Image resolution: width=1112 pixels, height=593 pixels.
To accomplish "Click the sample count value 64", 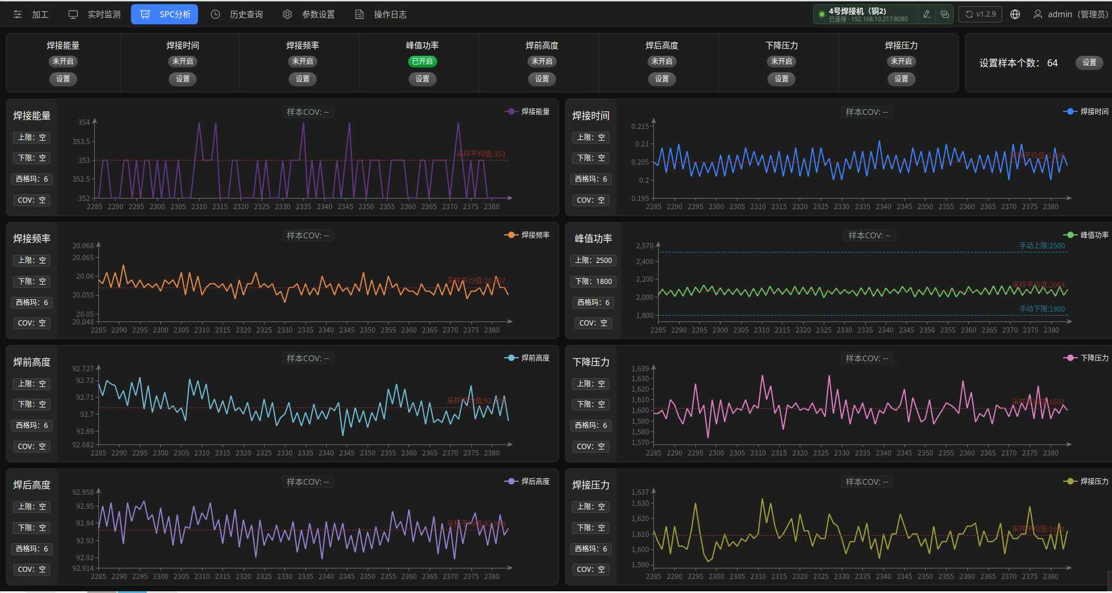I will tap(1052, 63).
